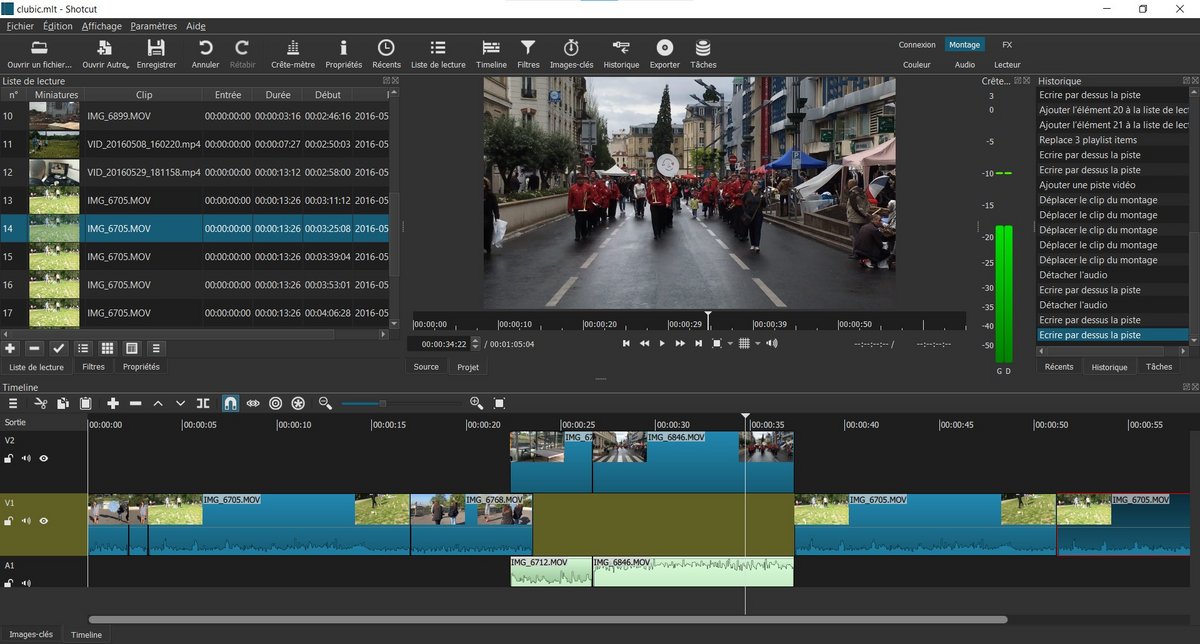Split clip at playhead on timeline

click(x=203, y=403)
